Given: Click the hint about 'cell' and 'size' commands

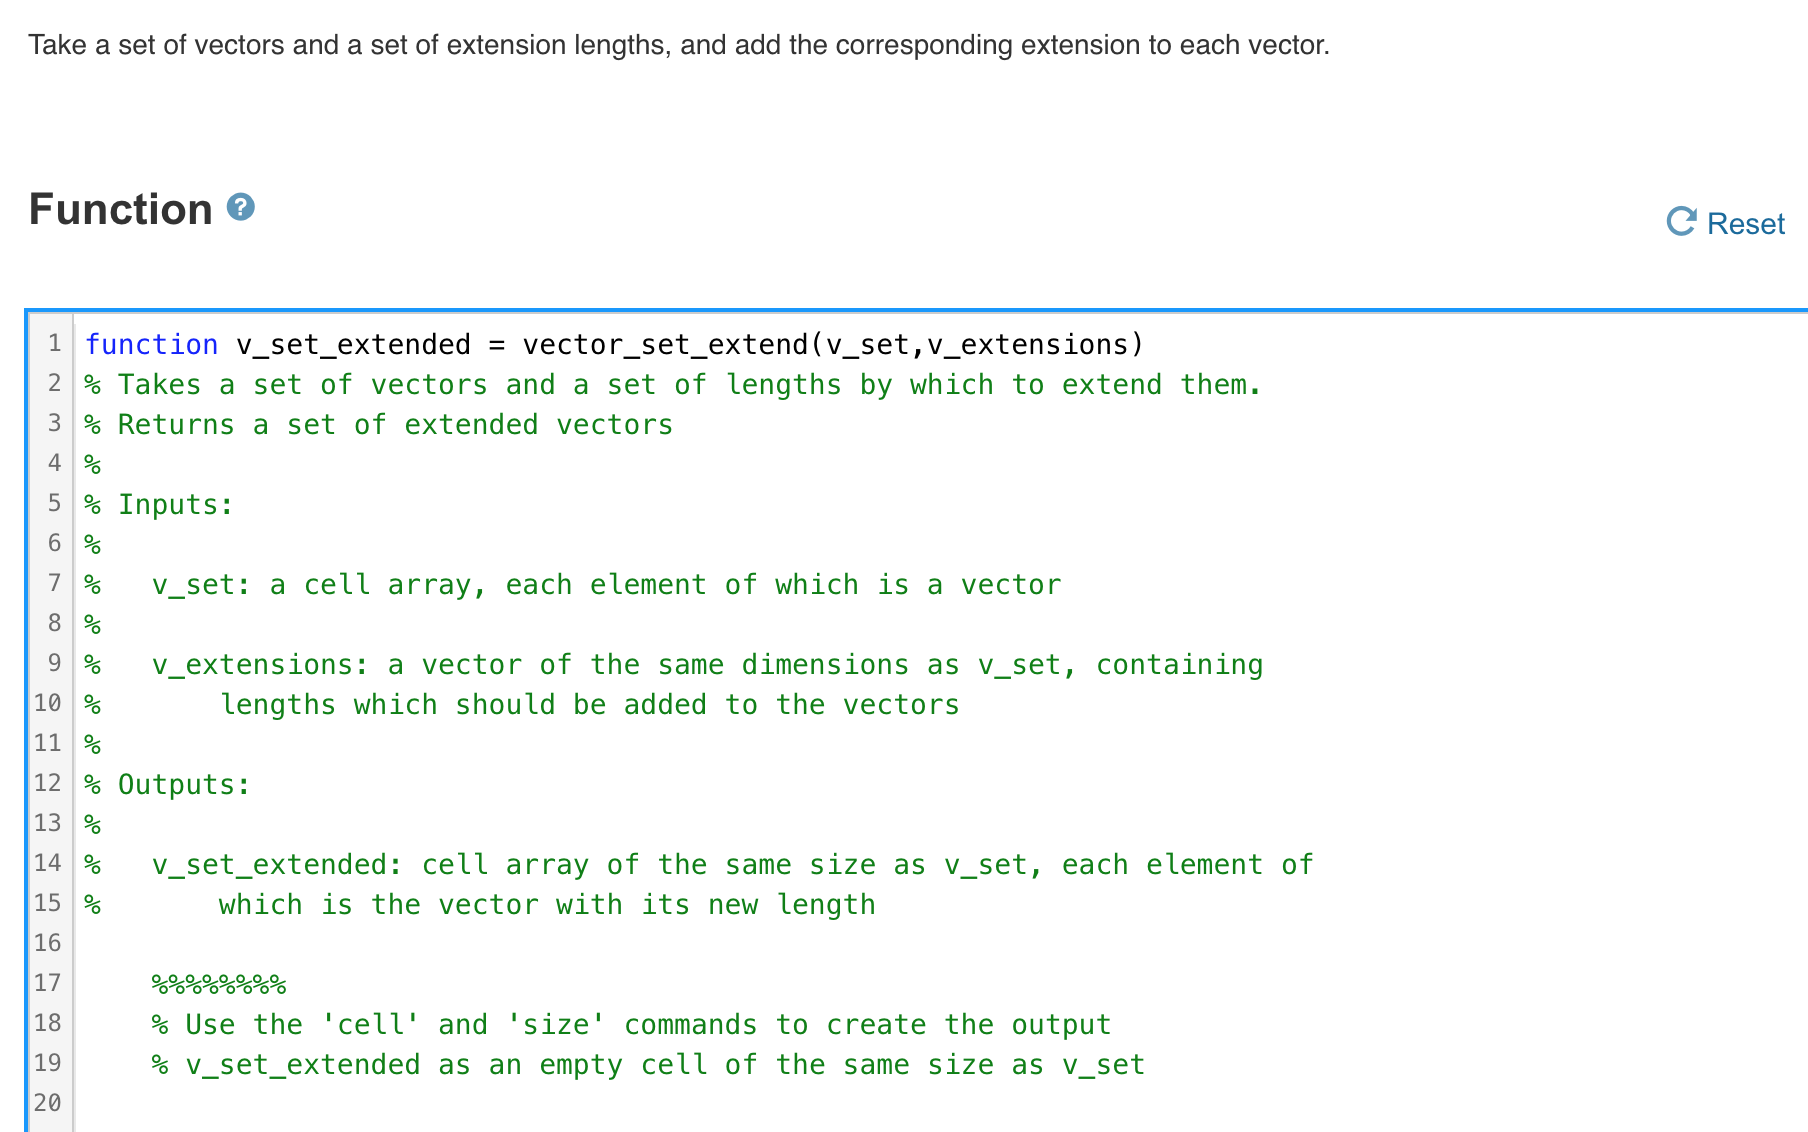Looking at the screenshot, I should coord(631,1024).
